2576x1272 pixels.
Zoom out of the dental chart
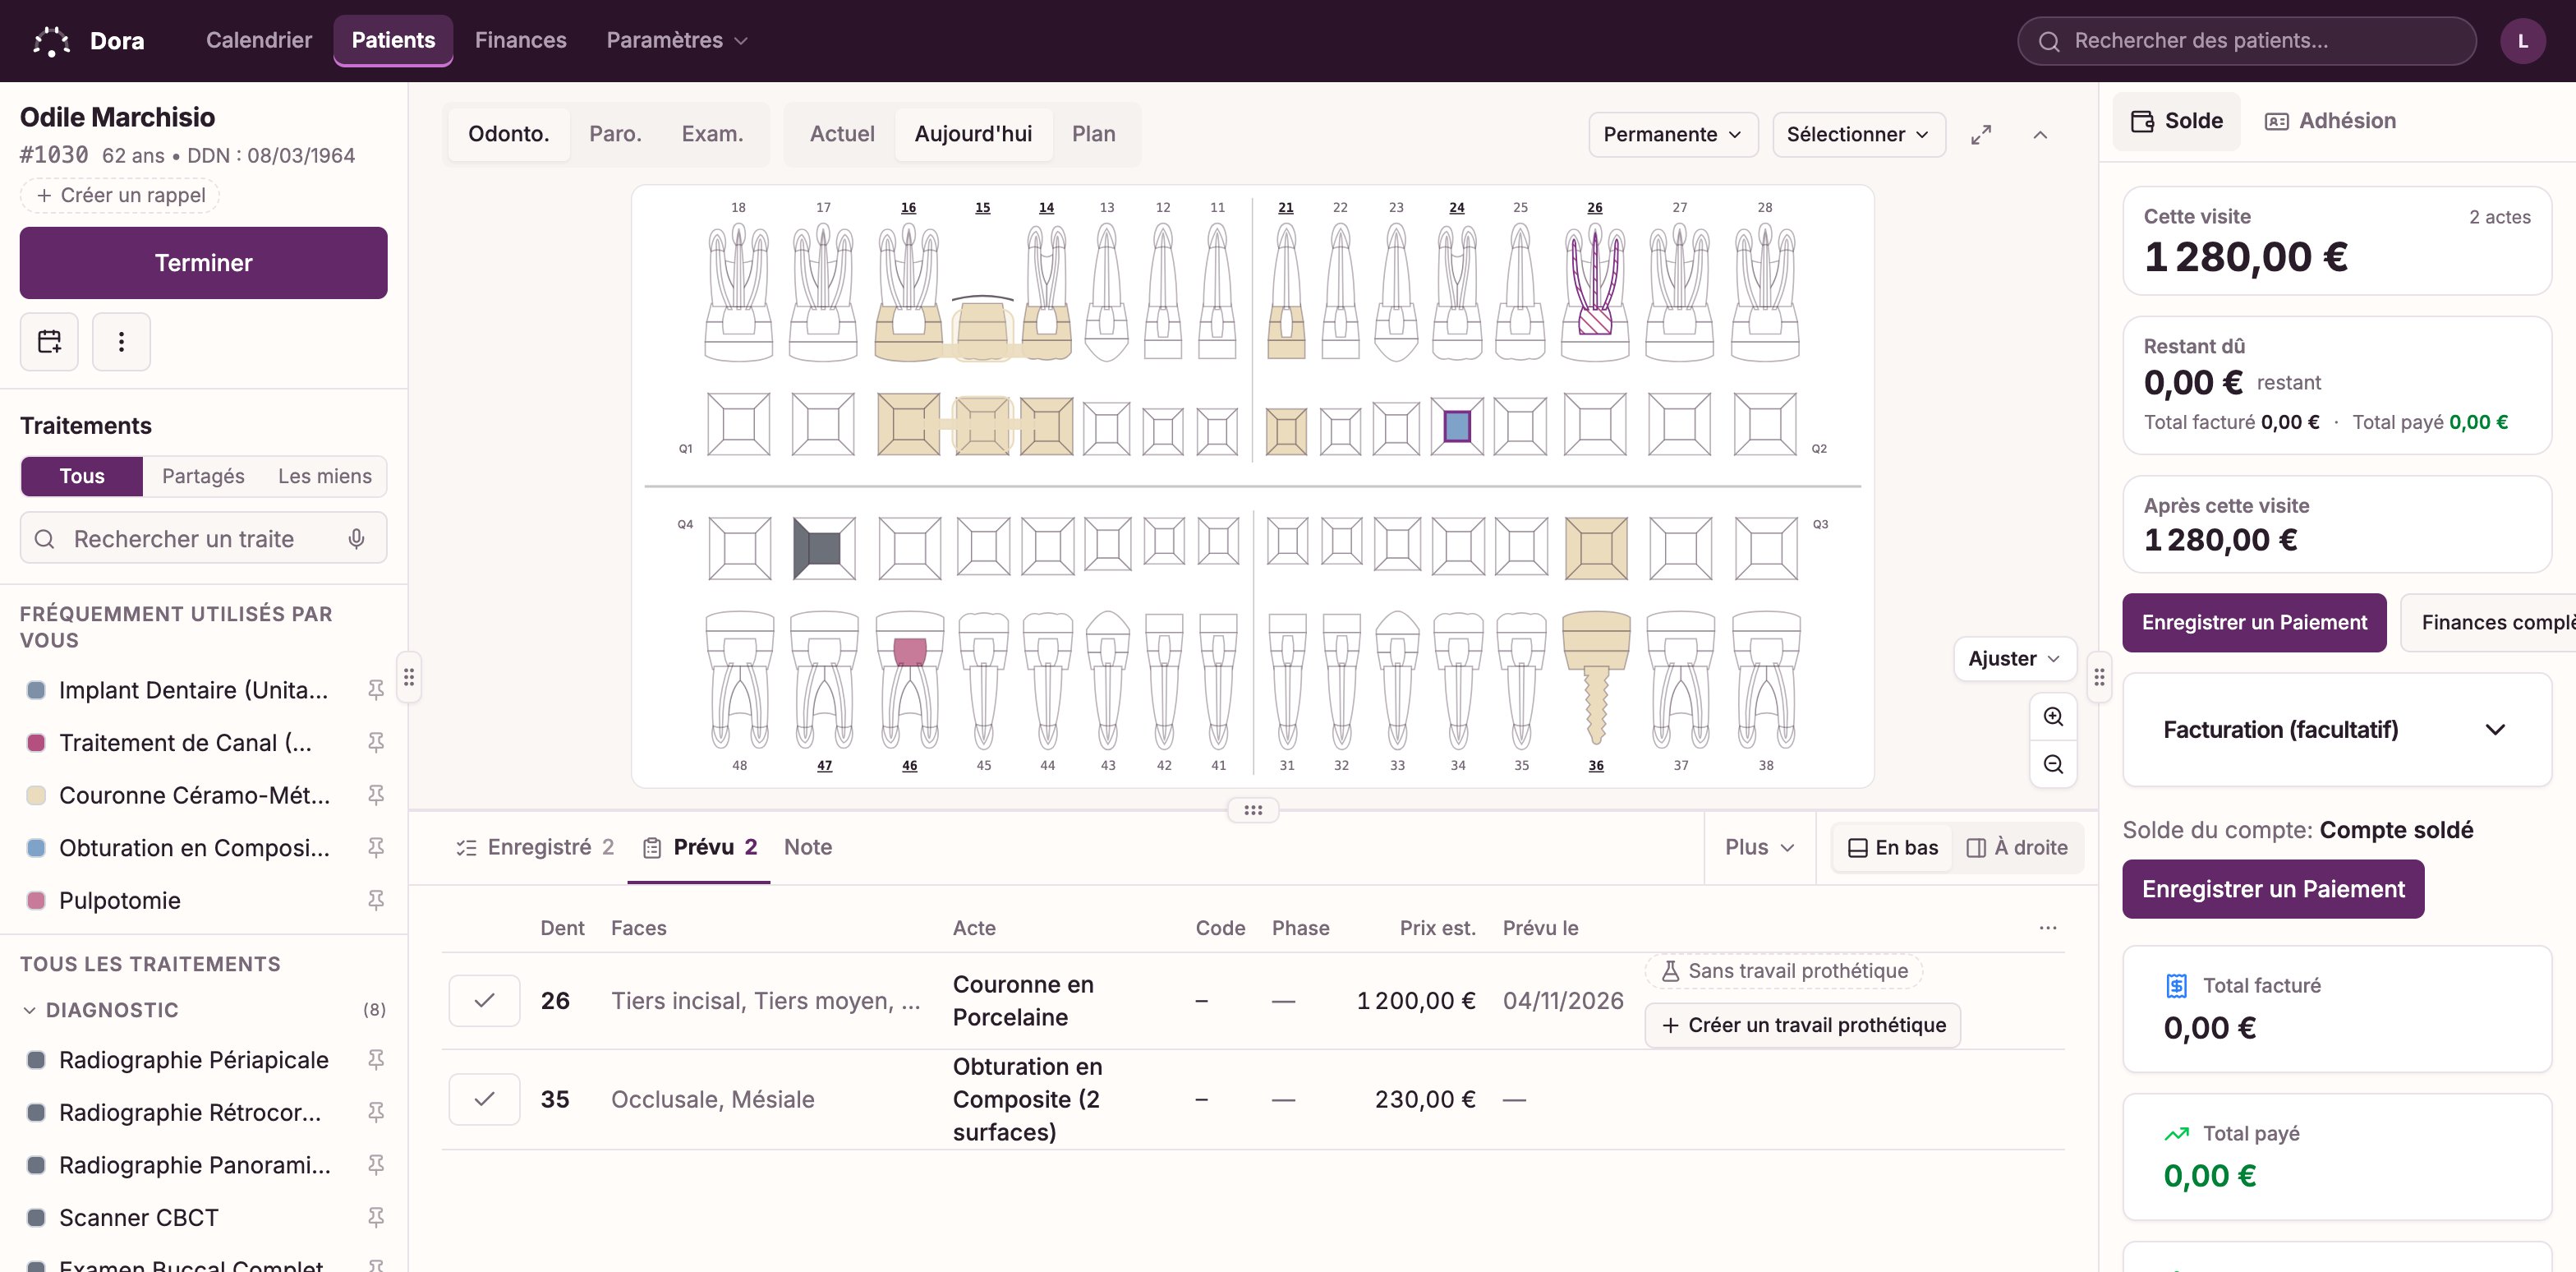(x=2053, y=764)
